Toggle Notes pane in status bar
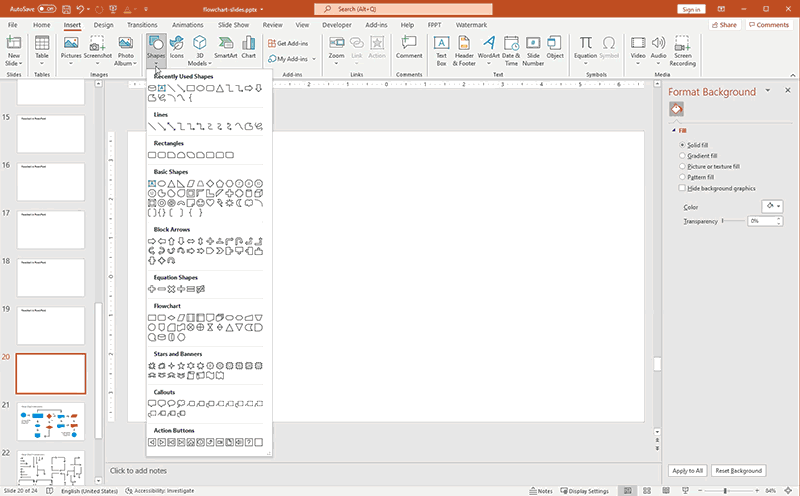Image resolution: width=800 pixels, height=496 pixels. click(541, 491)
